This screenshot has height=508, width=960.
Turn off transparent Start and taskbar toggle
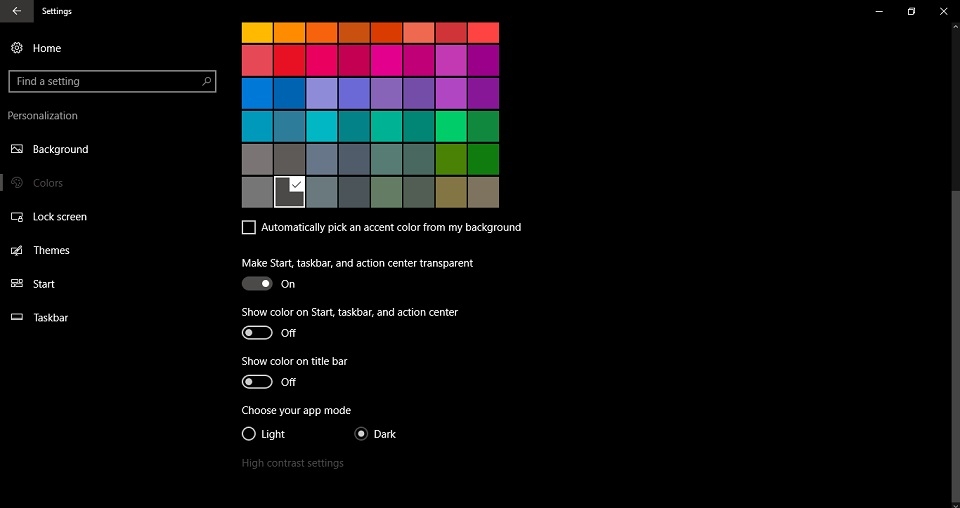[257, 283]
